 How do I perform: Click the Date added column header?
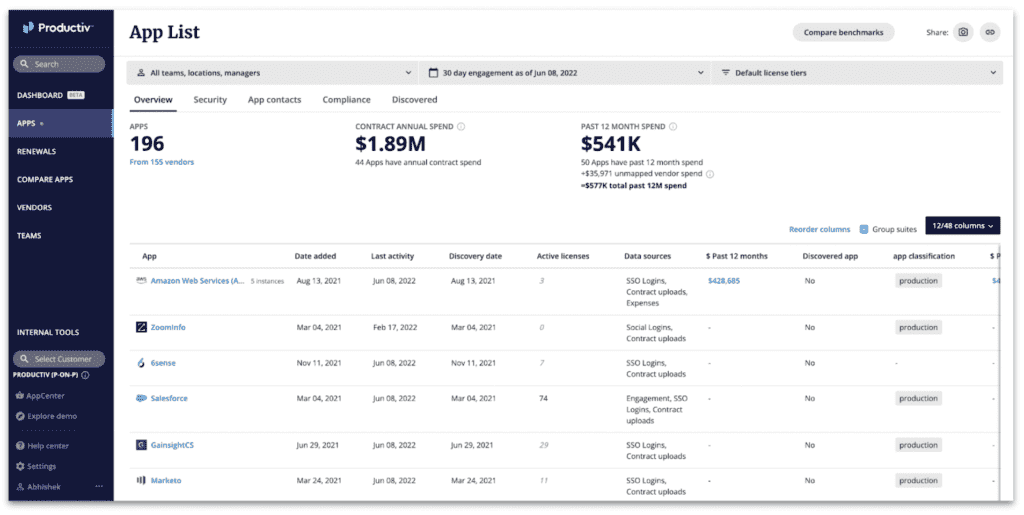click(315, 256)
